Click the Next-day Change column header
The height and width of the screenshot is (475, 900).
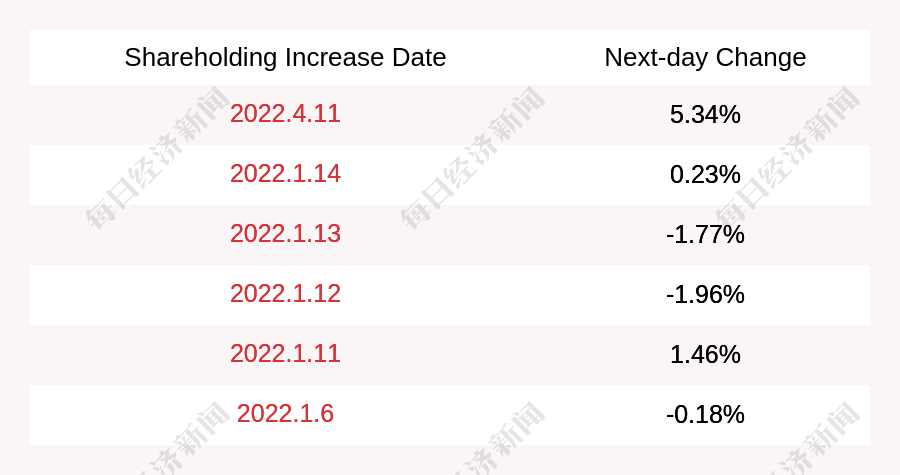pyautogui.click(x=705, y=57)
